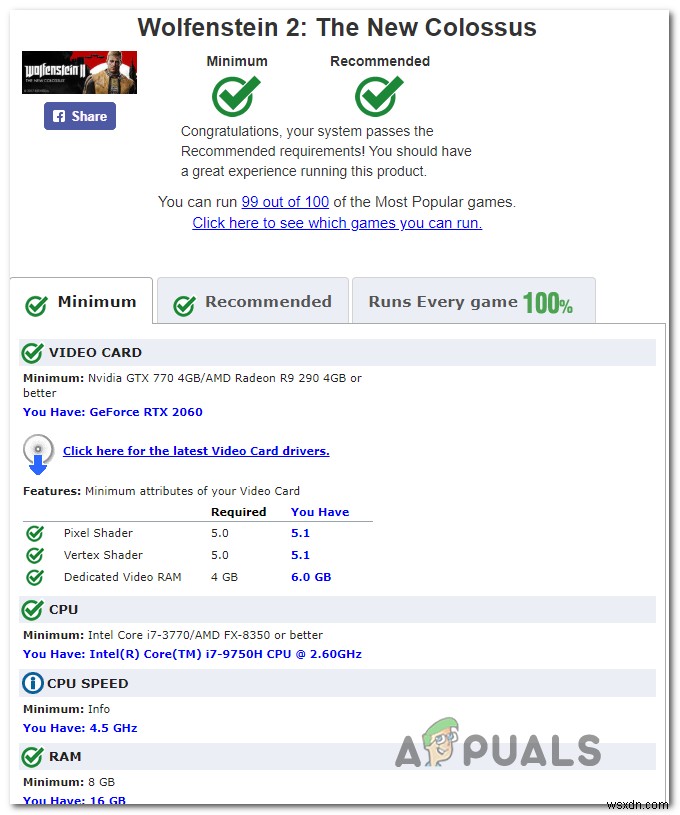
Task: Click the Pixel Shader checkmark icon
Action: (x=35, y=533)
